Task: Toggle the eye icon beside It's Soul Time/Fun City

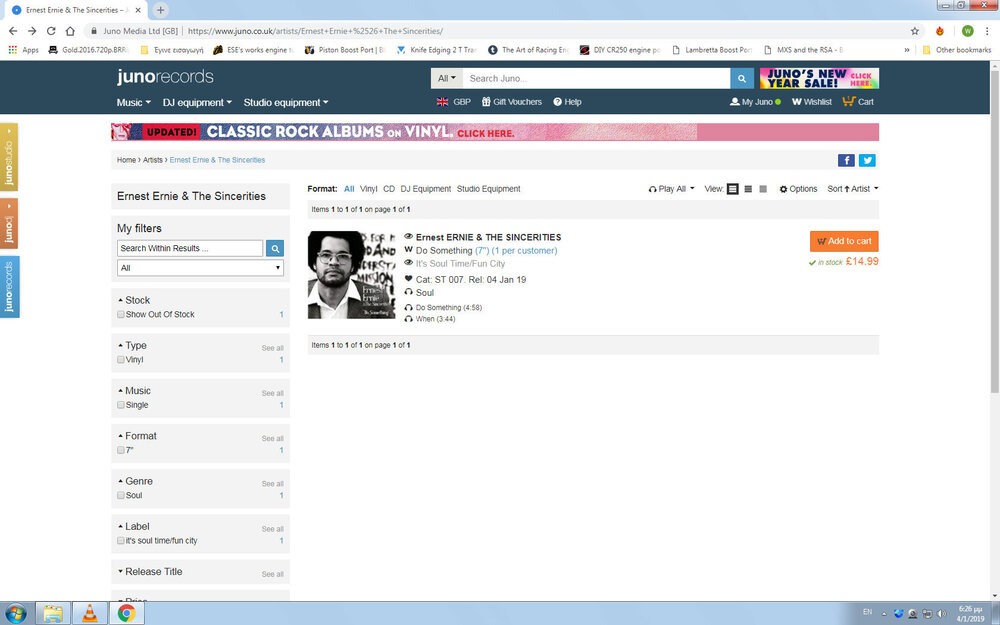Action: tap(409, 263)
